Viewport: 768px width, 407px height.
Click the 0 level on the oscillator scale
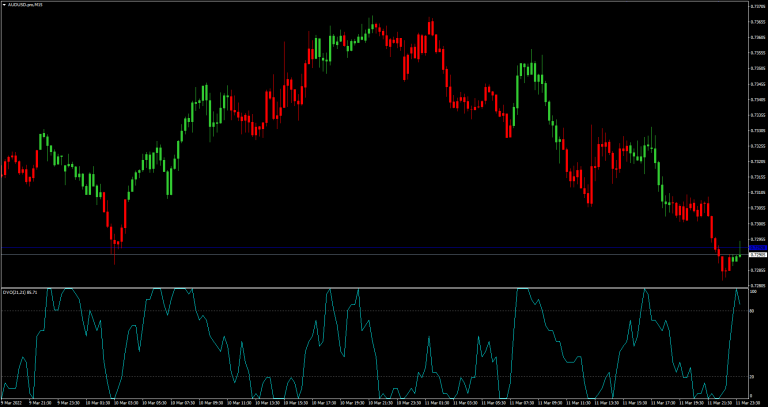pyautogui.click(x=751, y=396)
